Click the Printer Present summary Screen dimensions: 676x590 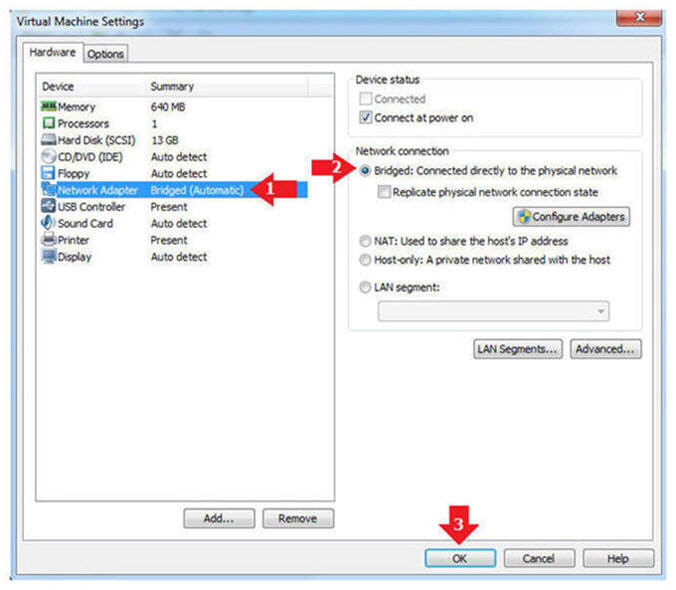(x=169, y=240)
